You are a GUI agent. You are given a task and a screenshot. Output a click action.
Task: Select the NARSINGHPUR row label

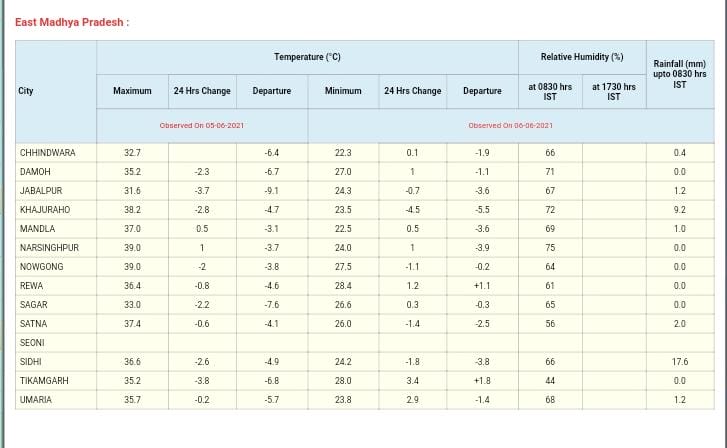pos(49,248)
